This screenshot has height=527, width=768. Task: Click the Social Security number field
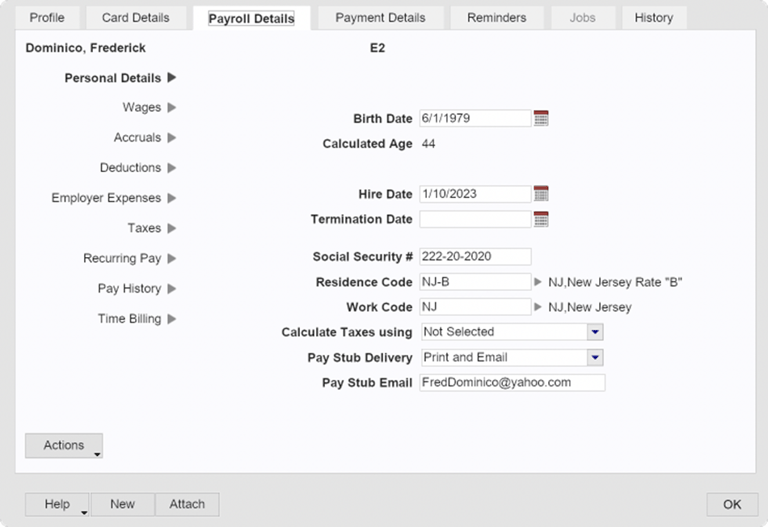[475, 257]
